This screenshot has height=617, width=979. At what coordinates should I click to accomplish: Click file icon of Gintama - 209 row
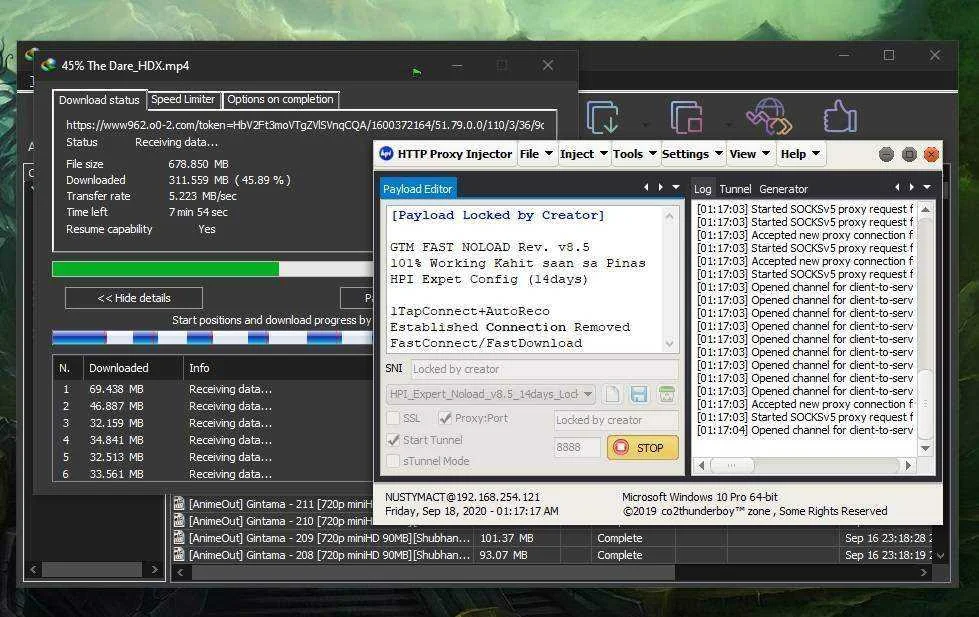coord(179,537)
